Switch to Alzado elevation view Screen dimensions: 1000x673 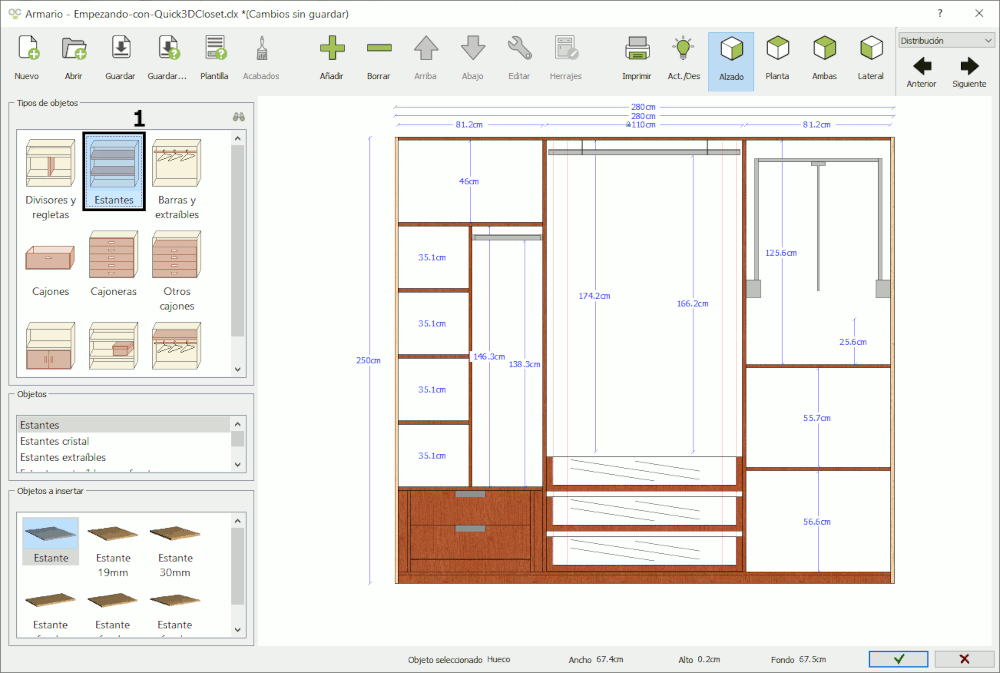731,61
